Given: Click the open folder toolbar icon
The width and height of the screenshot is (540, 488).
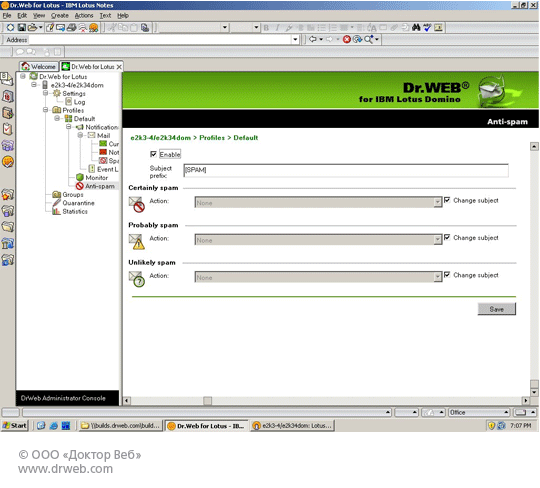Looking at the screenshot, I should pyautogui.click(x=33, y=28).
